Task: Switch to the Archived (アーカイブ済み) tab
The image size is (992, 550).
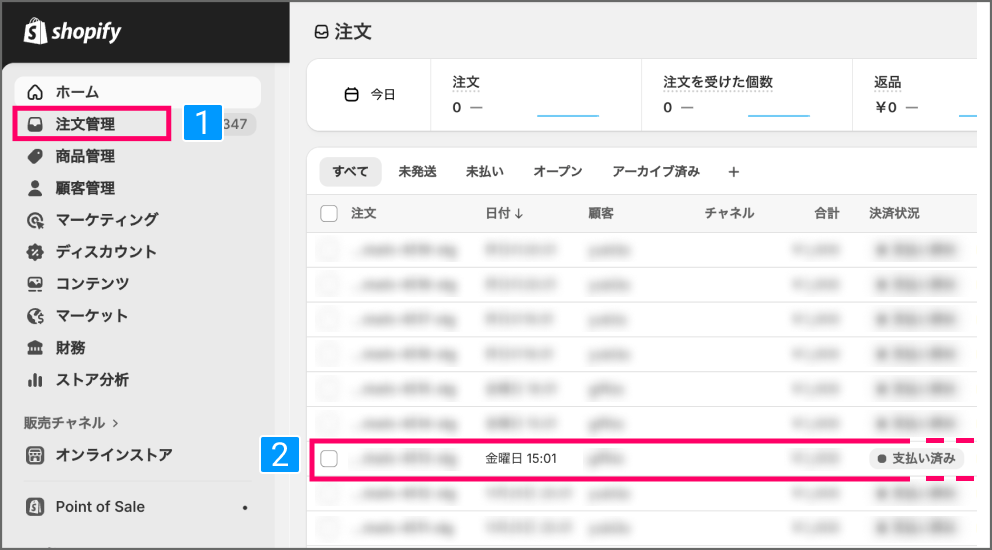Action: point(655,172)
